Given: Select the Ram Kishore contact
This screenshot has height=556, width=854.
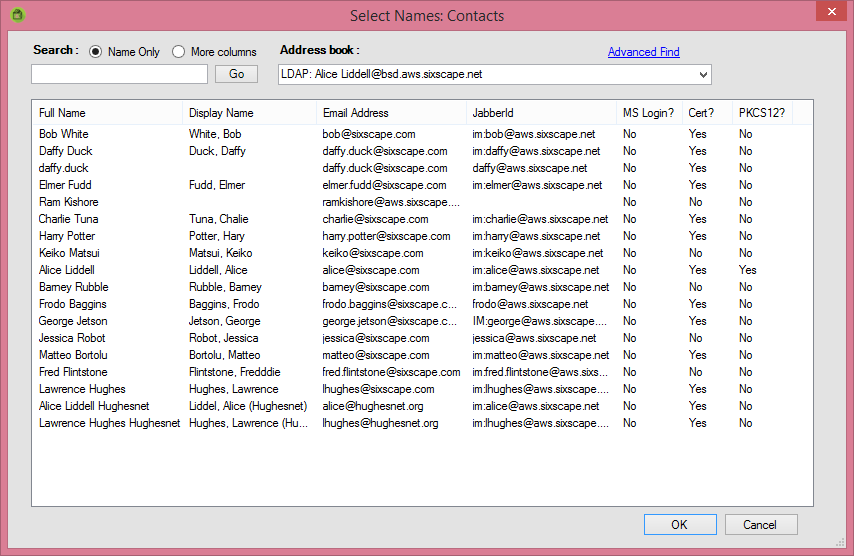Looking at the screenshot, I should pyautogui.click(x=68, y=202).
